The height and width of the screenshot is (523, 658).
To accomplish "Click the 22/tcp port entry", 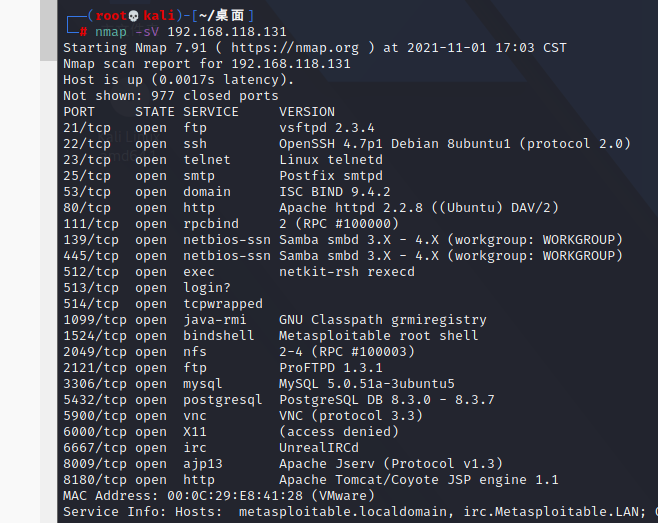I will point(87,144).
